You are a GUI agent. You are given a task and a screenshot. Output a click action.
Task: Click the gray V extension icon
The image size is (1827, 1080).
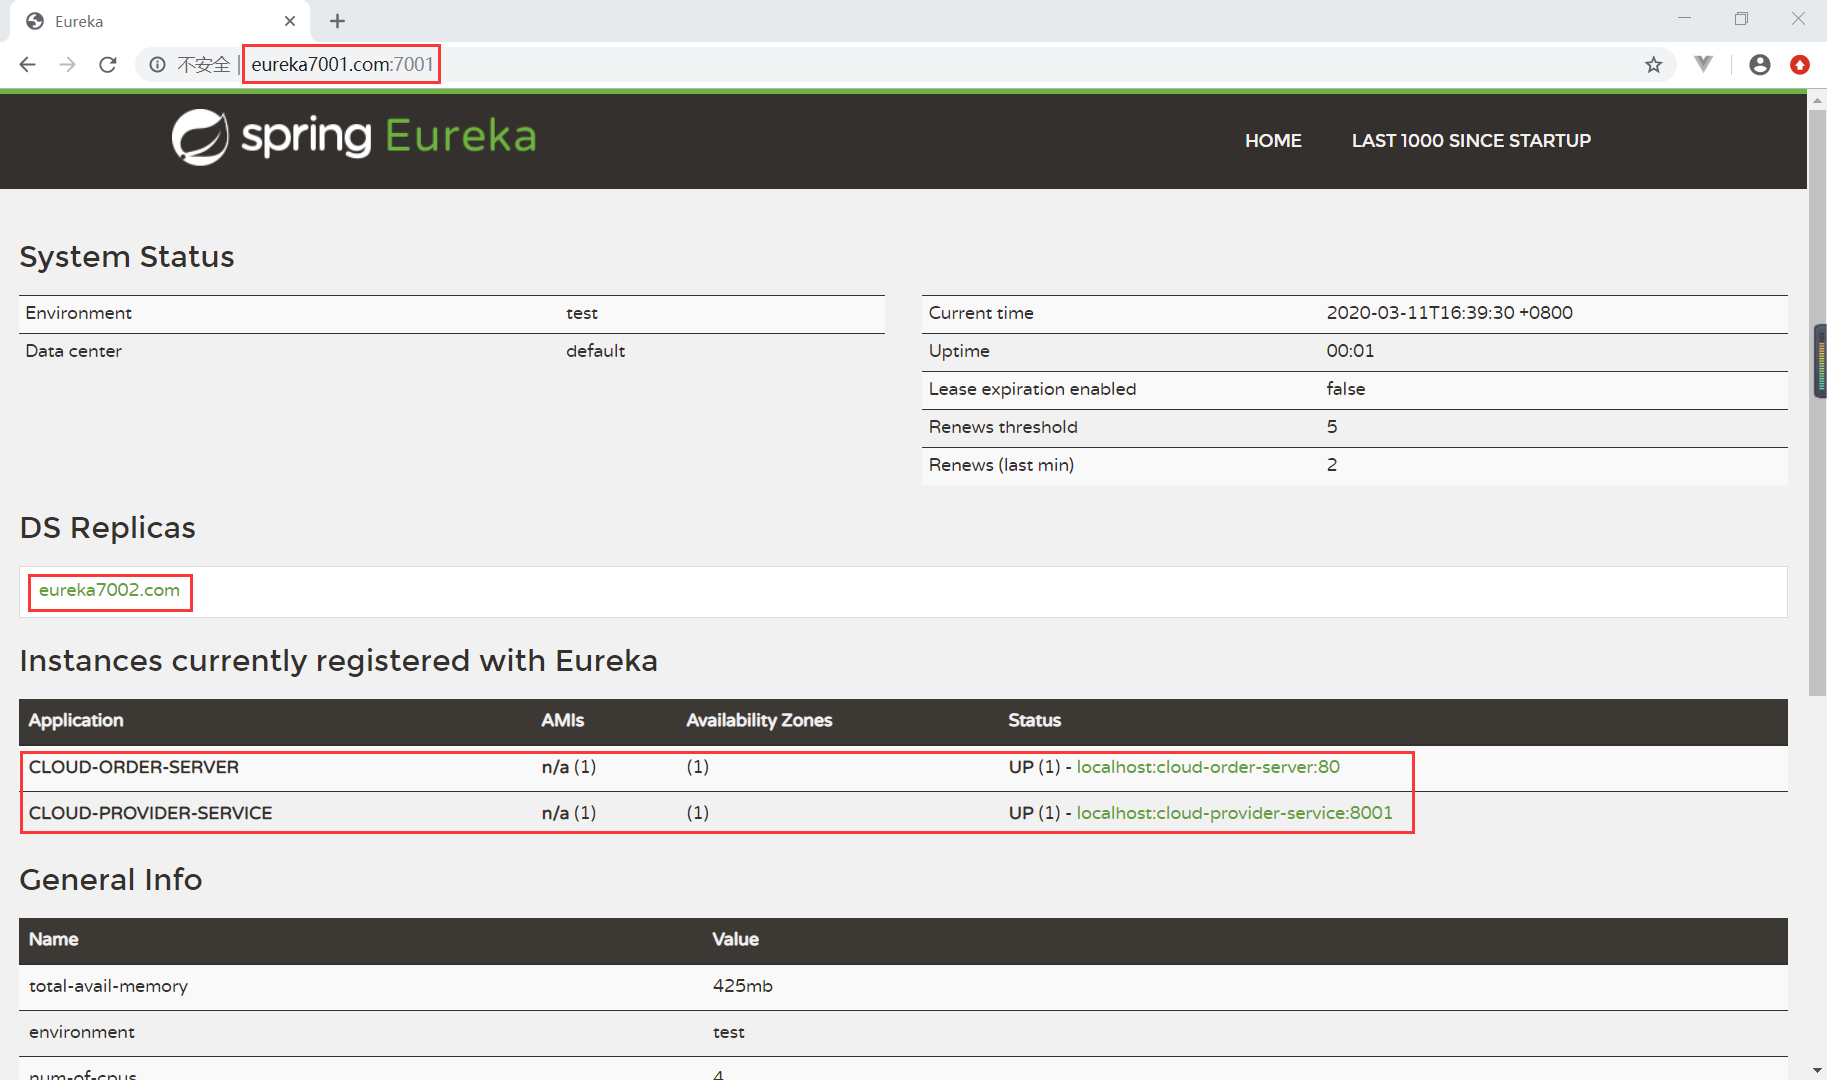[1703, 64]
